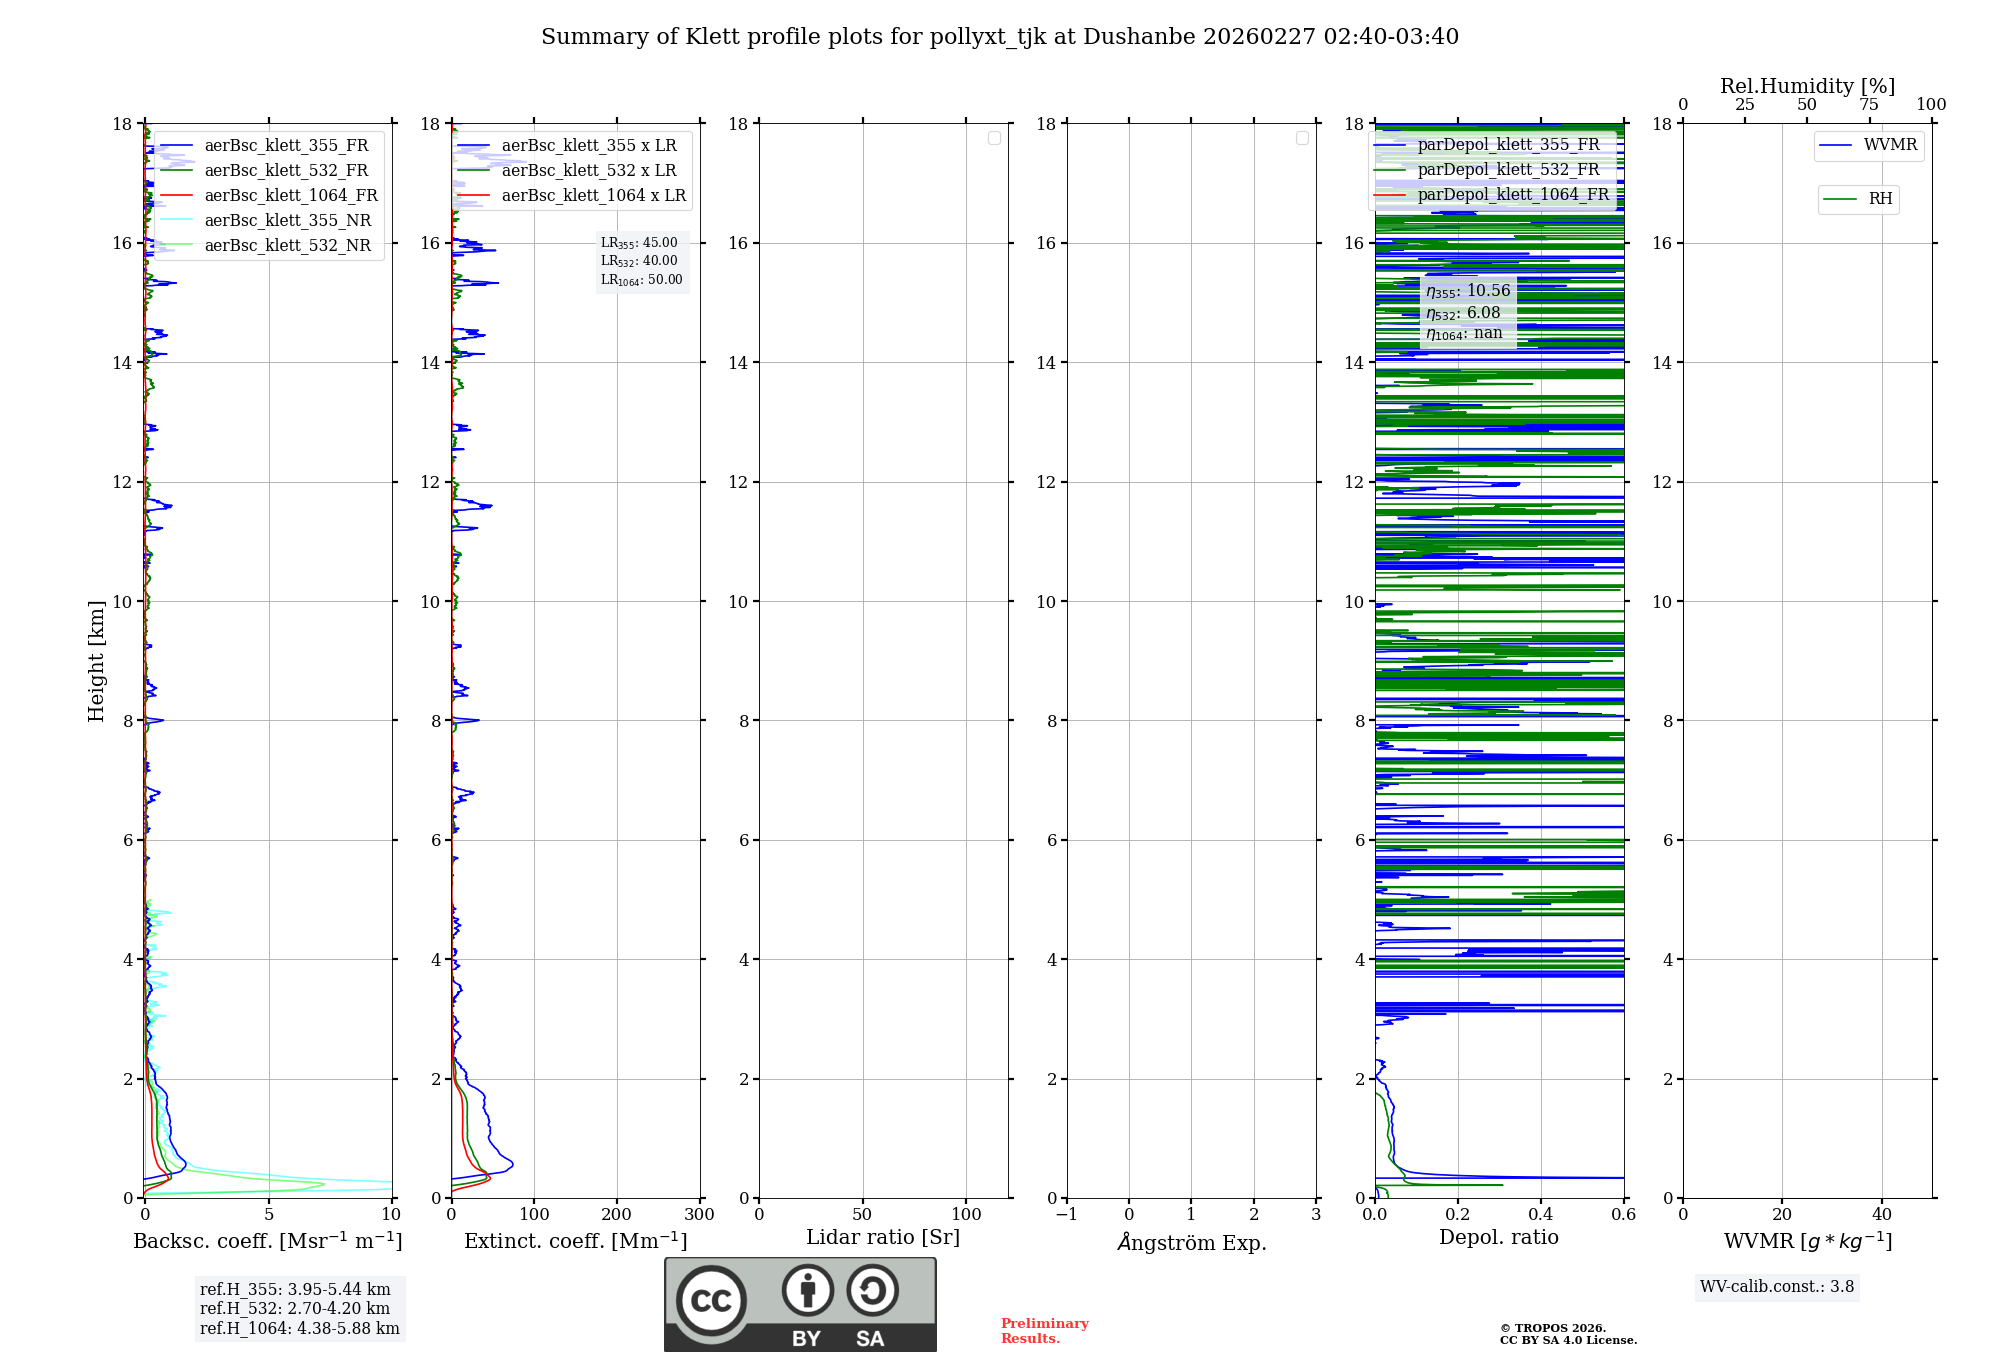Click the blue WVMR legend line
The height and width of the screenshot is (1360, 2000).
pyautogui.click(x=1836, y=146)
